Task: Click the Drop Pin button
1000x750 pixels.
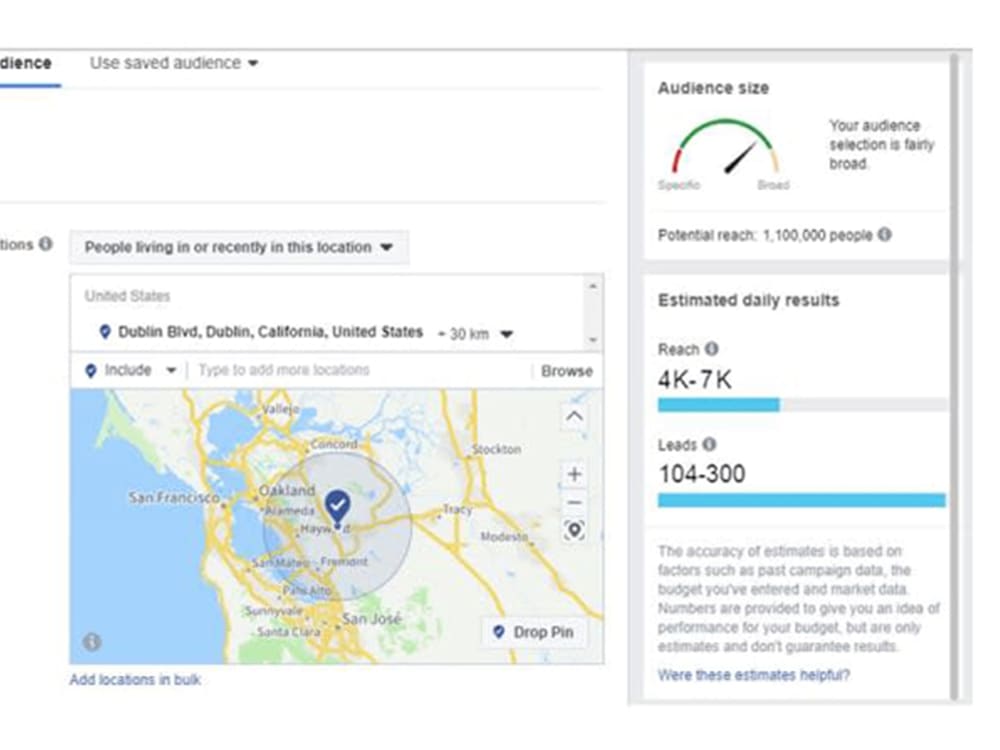Action: coord(534,632)
